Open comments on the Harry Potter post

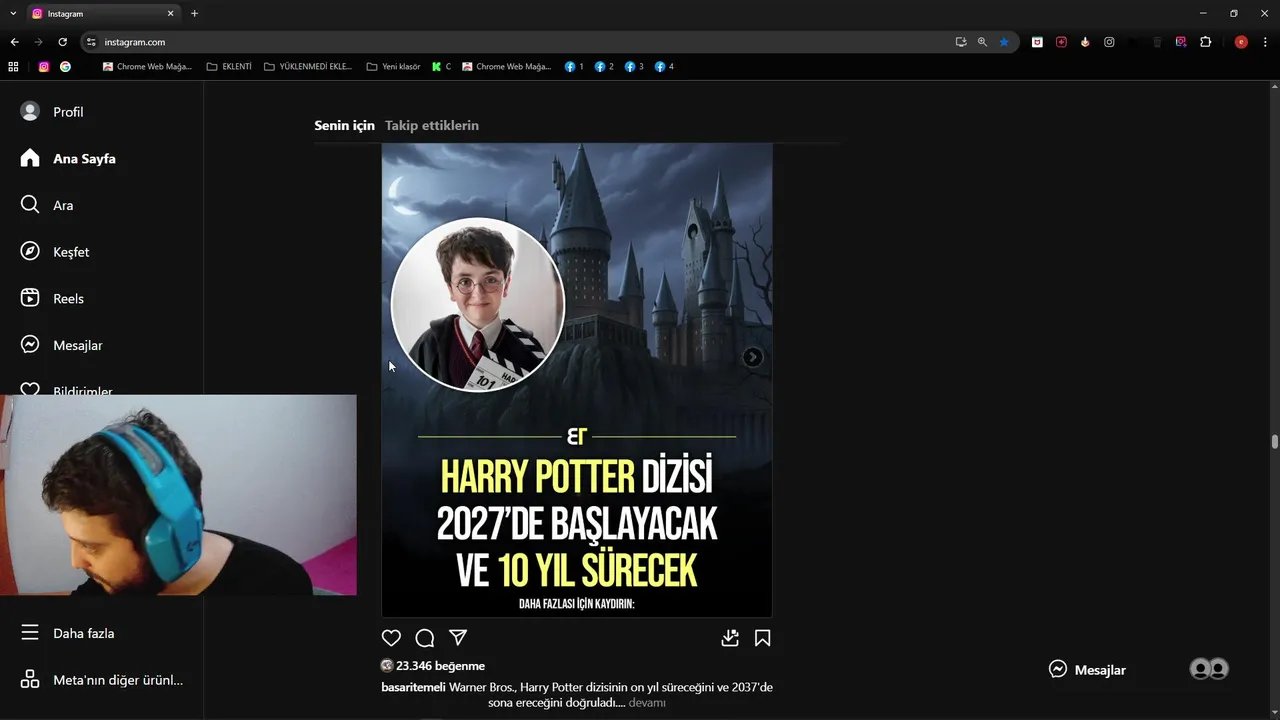click(424, 638)
